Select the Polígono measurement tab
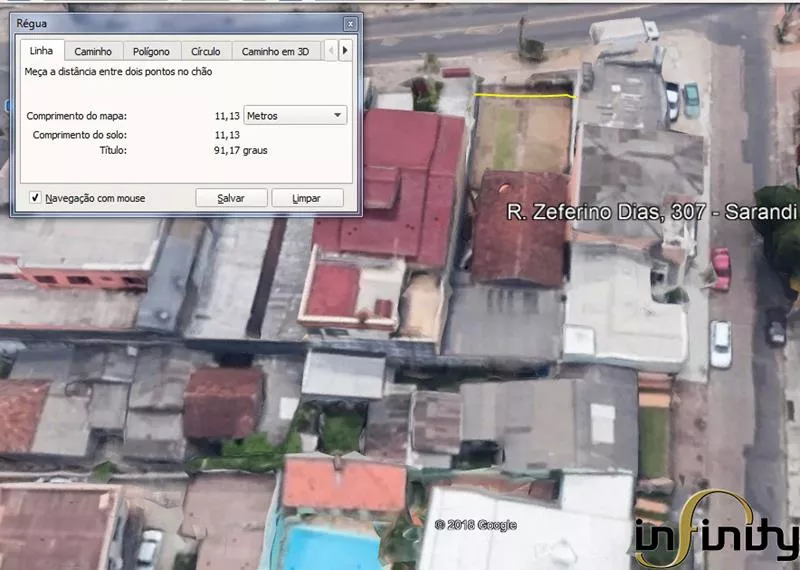The width and height of the screenshot is (800, 570). [150, 51]
